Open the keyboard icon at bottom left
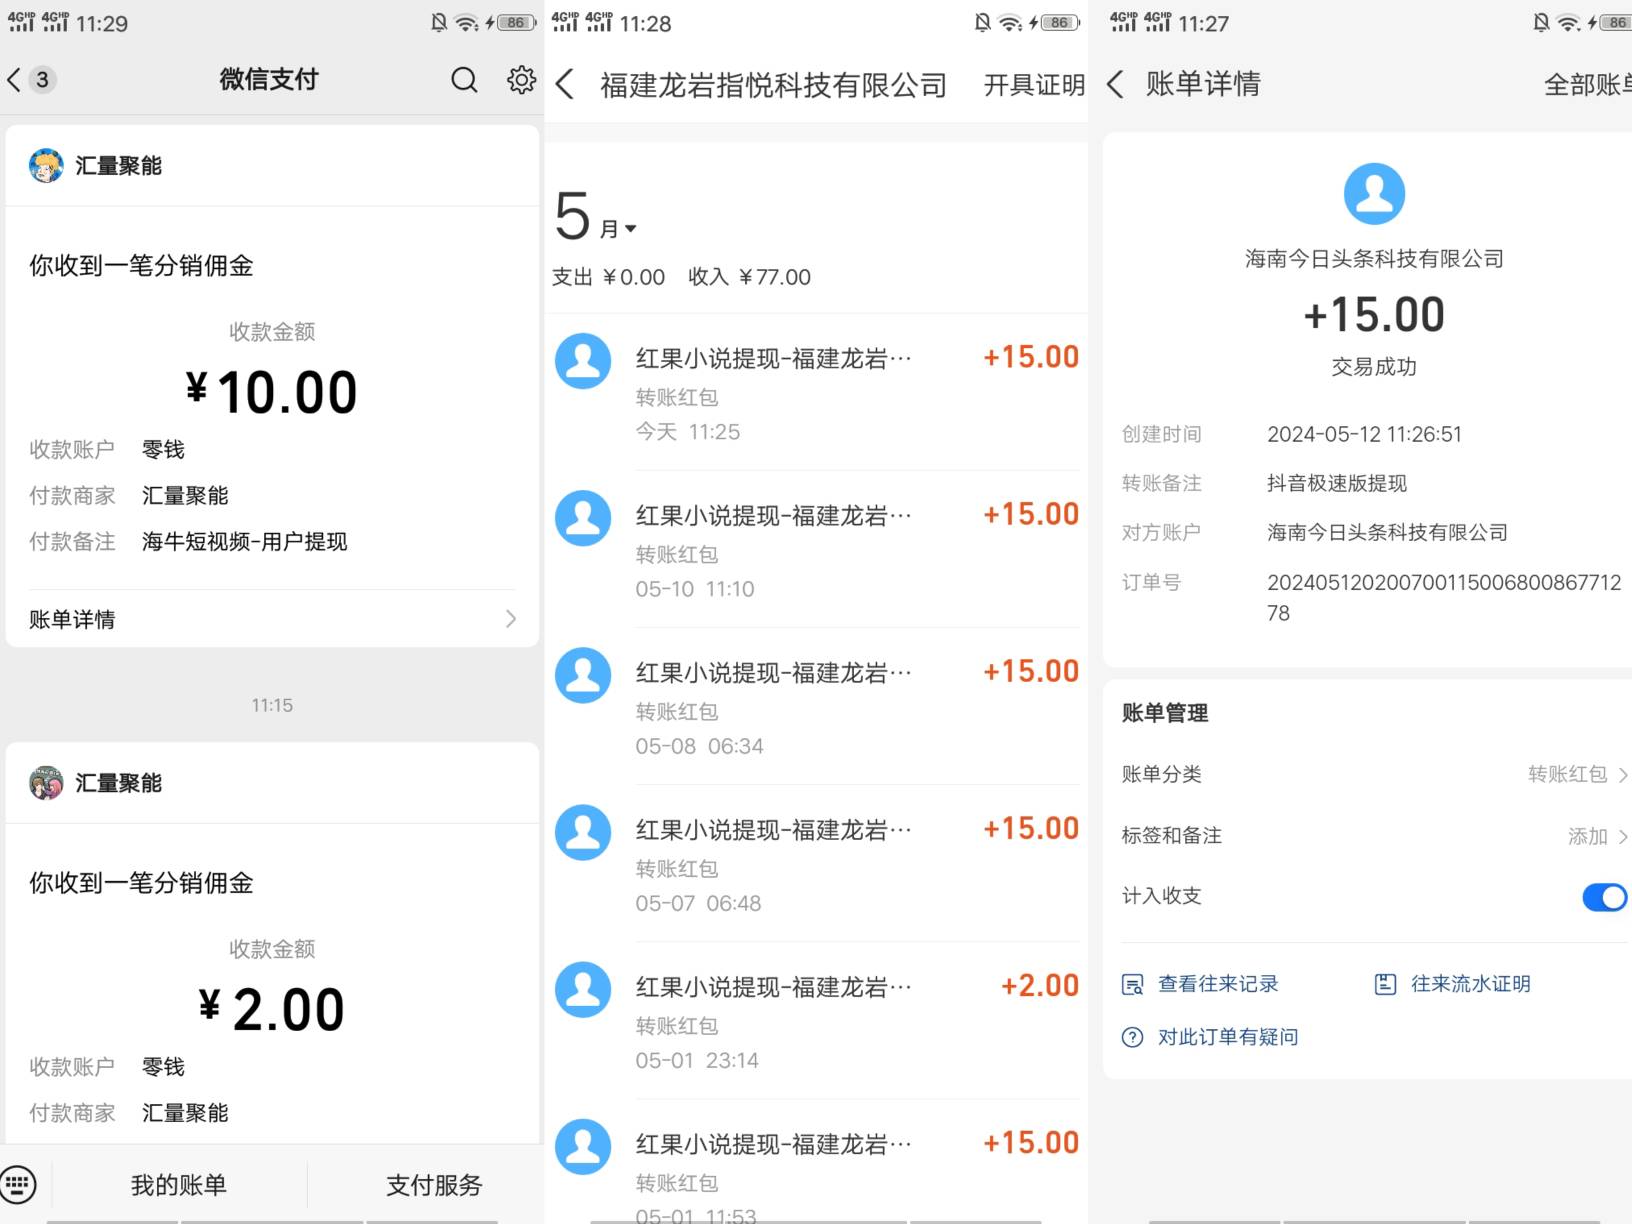Image resolution: width=1632 pixels, height=1224 pixels. click(x=18, y=1185)
